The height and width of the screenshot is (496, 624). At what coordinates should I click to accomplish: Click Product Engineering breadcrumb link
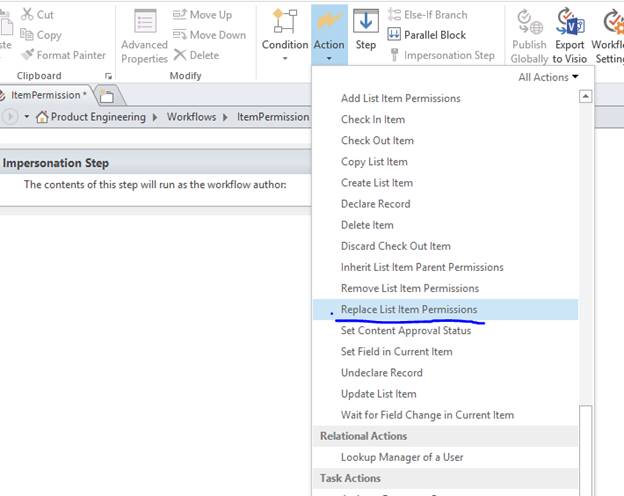click(98, 117)
